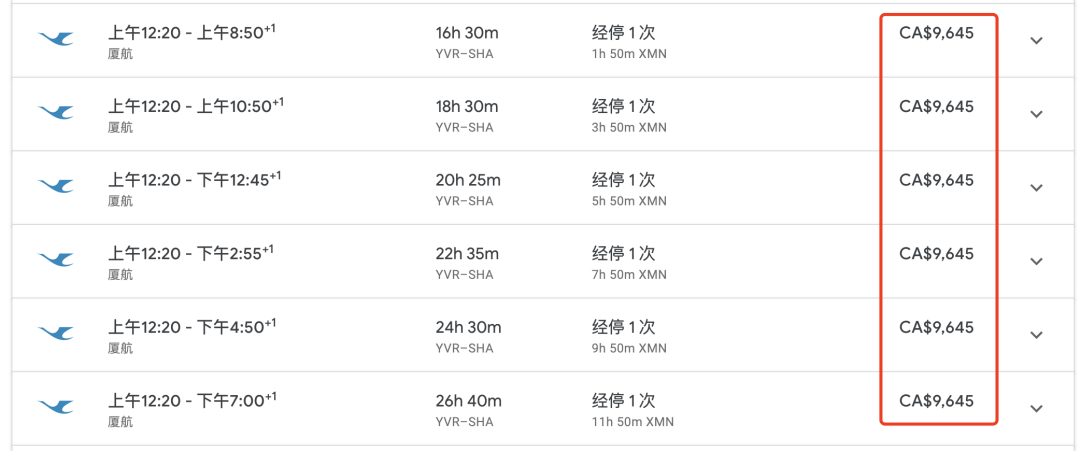The width and height of the screenshot is (1080, 451).
Task: Click the 1h 50m XMN layover text
Action: pyautogui.click(x=629, y=54)
